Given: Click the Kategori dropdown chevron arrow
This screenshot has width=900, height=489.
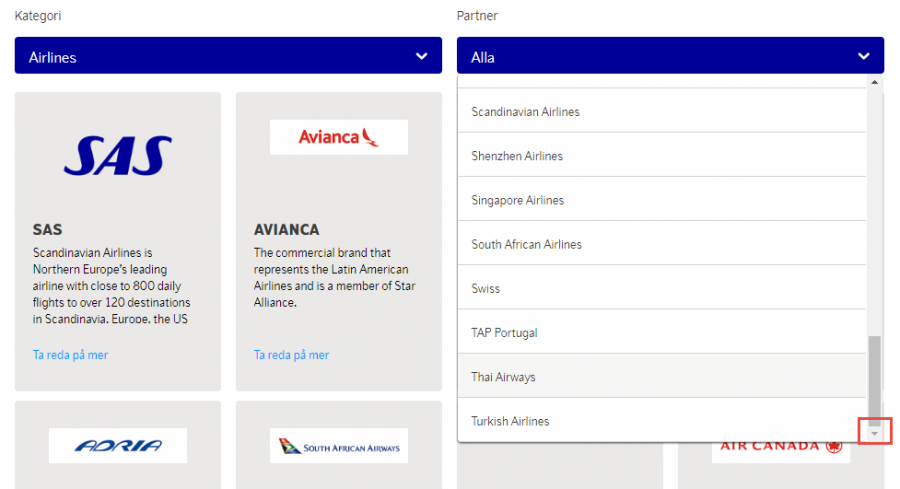Looking at the screenshot, I should coord(421,57).
